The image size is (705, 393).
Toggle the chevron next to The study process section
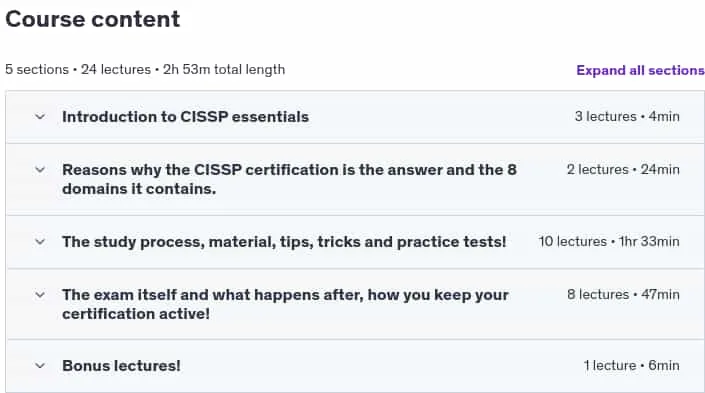click(40, 242)
